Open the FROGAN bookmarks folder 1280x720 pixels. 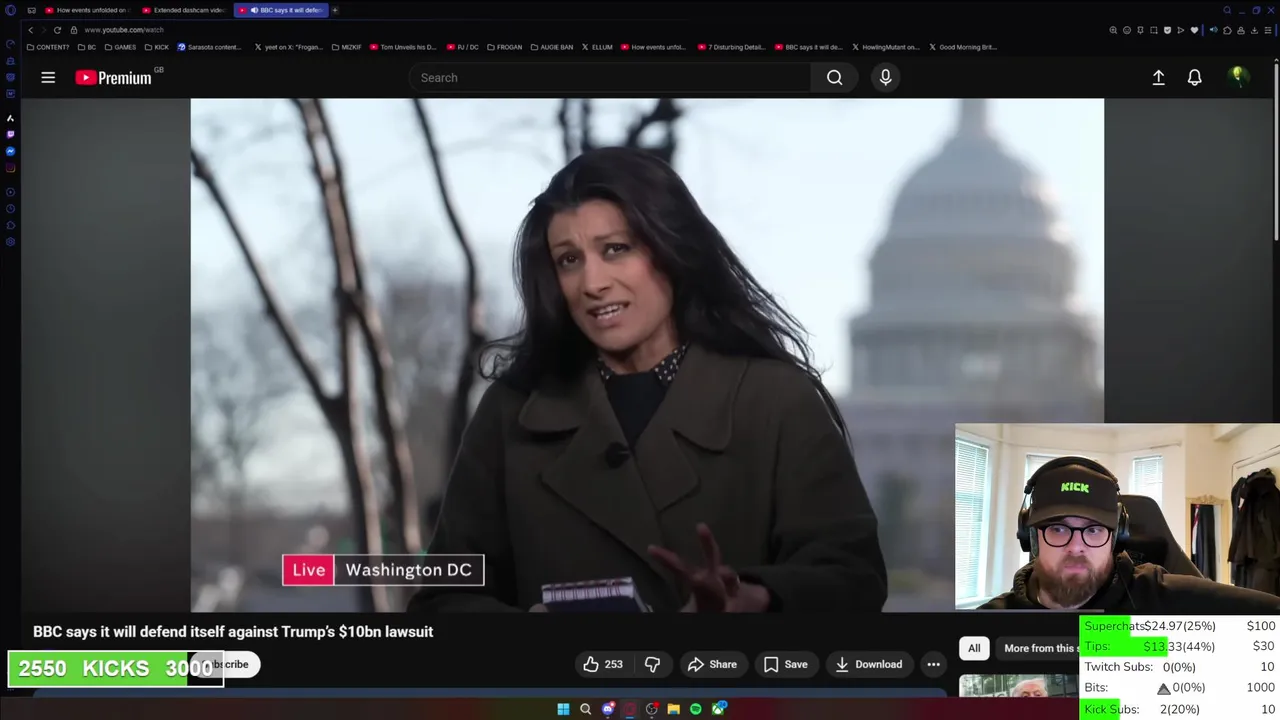[x=504, y=47]
